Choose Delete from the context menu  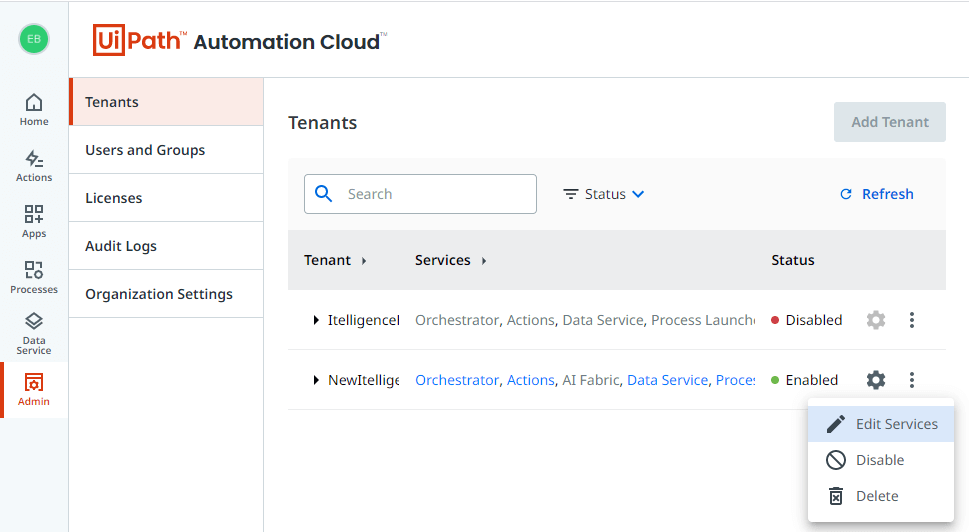point(881,496)
